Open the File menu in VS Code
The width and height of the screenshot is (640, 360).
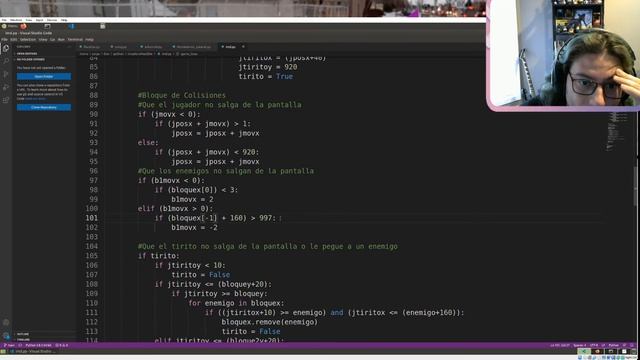pyautogui.click(x=4, y=40)
